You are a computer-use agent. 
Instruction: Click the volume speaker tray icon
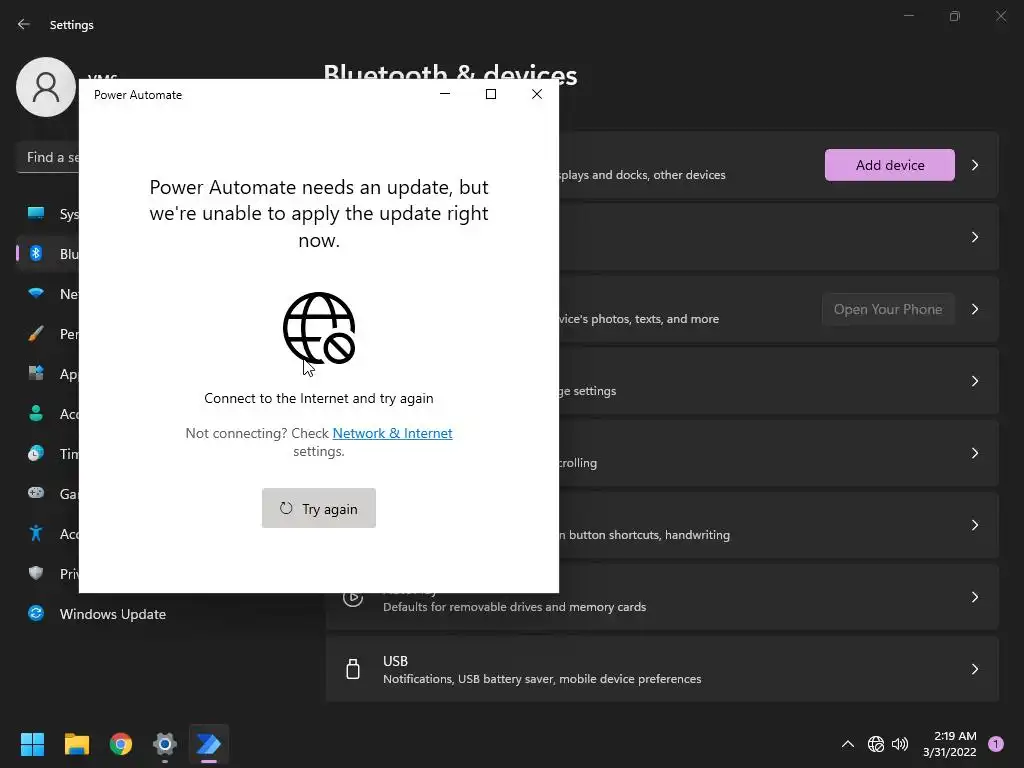[x=900, y=744]
